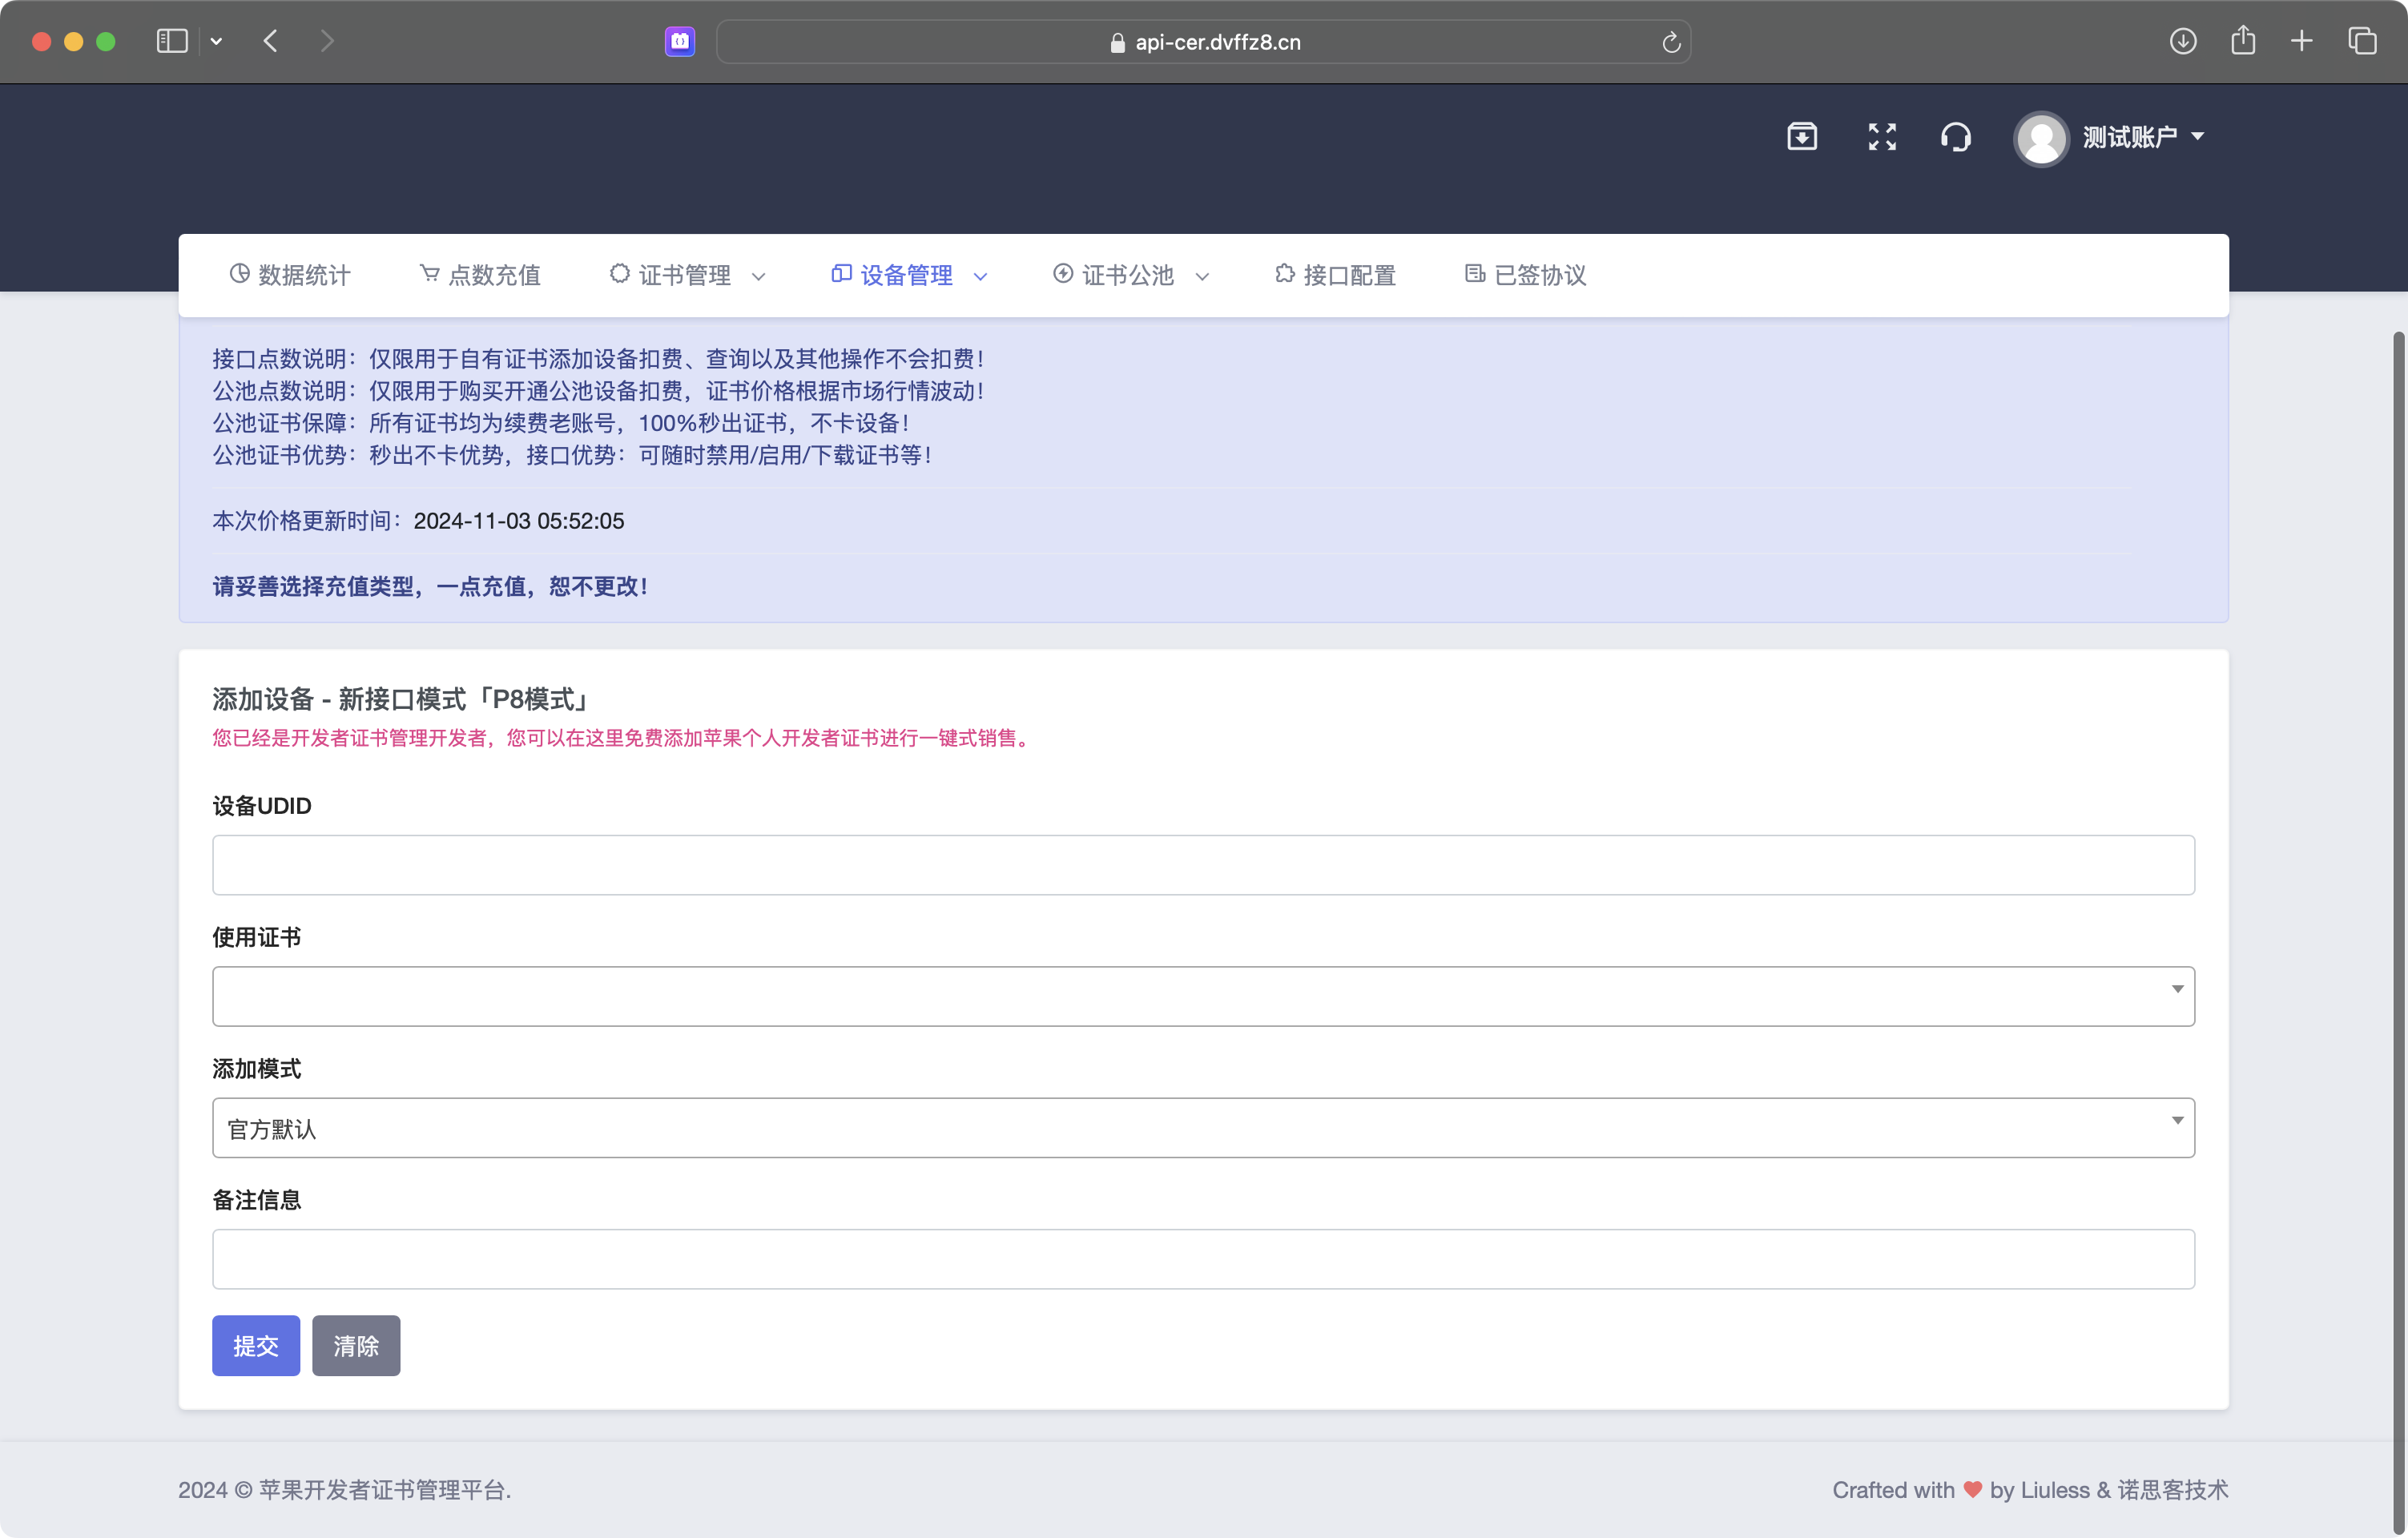The width and height of the screenshot is (2408, 1538).
Task: Open the 数据统计 tab
Action: click(290, 275)
